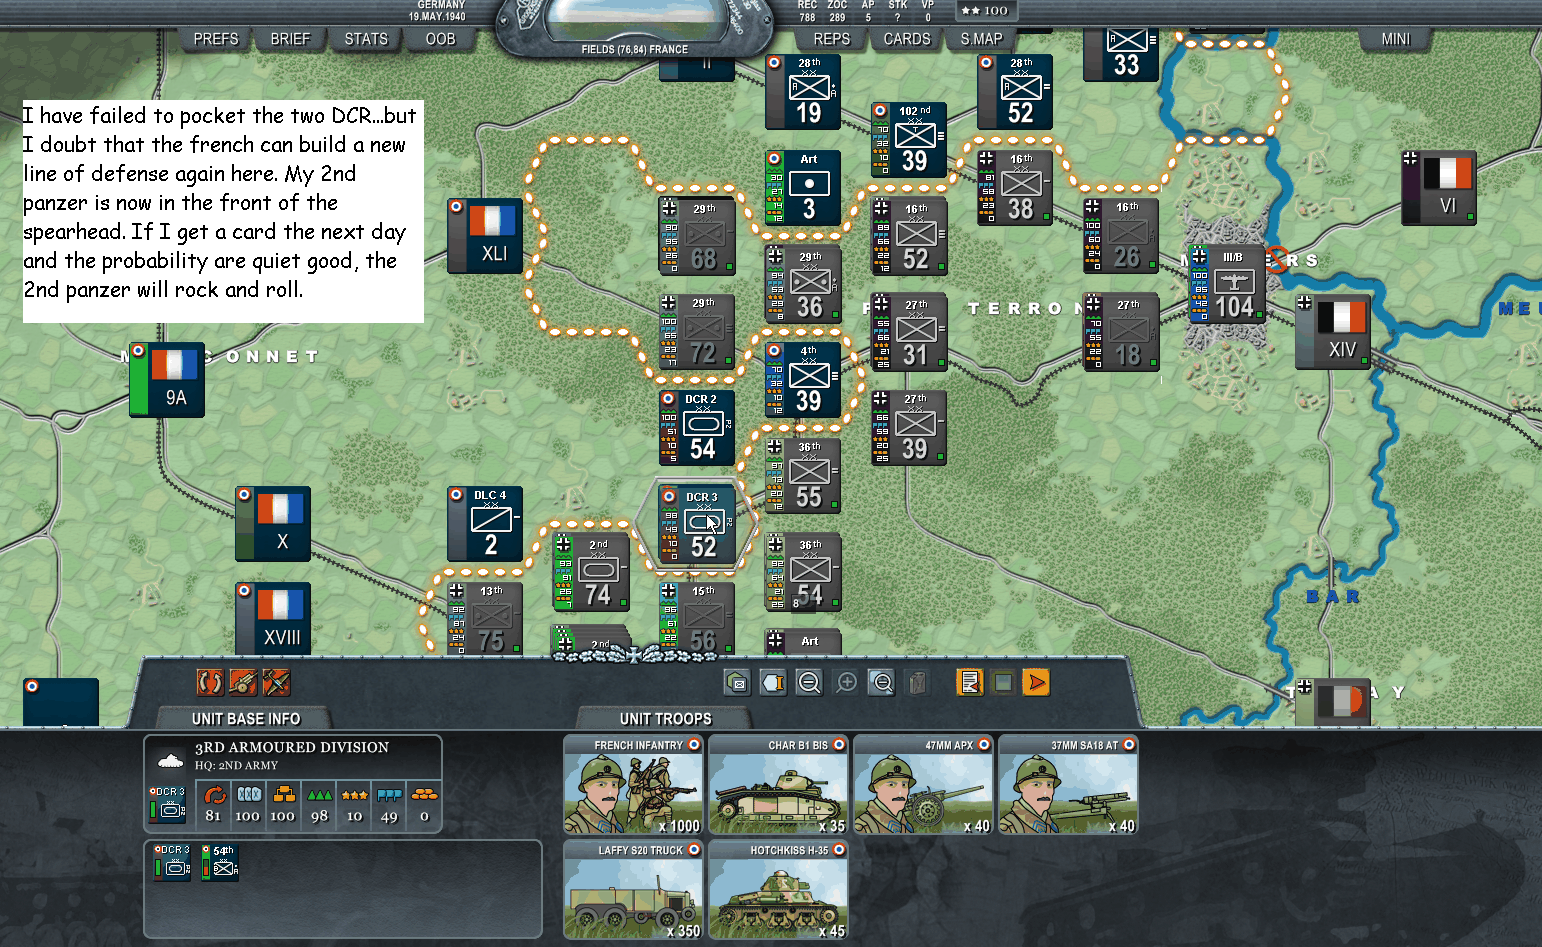1542x947 pixels.
Task: Click the orange circular-arrows action icon
Action: (210, 682)
